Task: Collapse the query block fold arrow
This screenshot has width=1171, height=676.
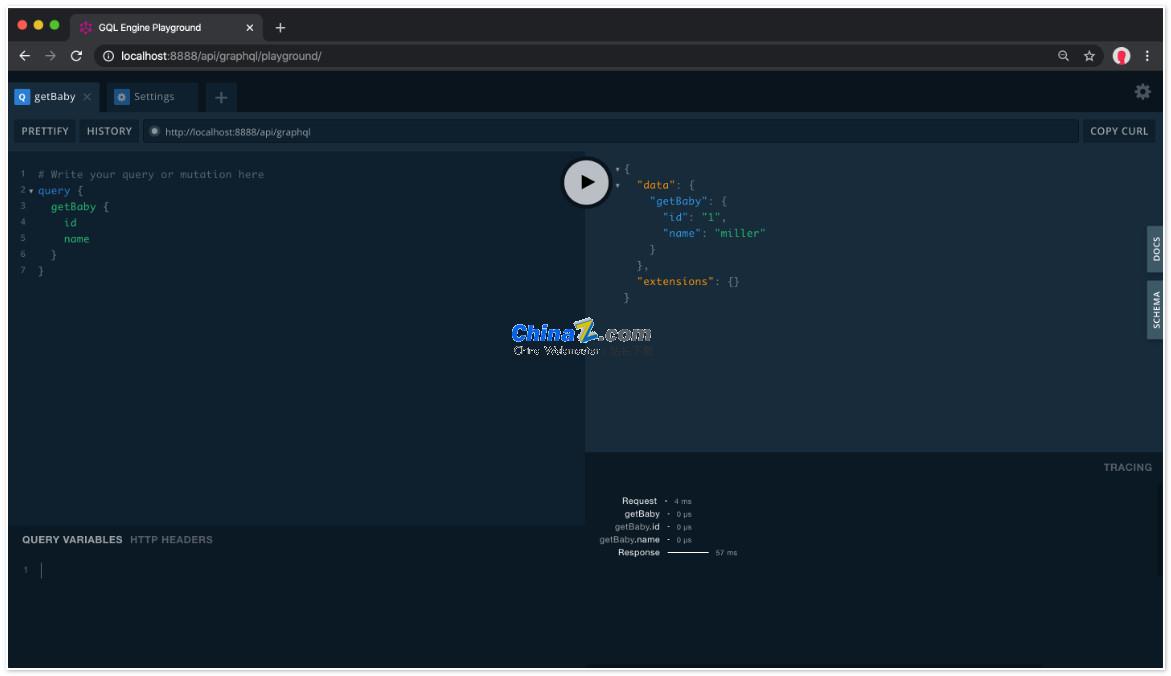Action: [31, 191]
